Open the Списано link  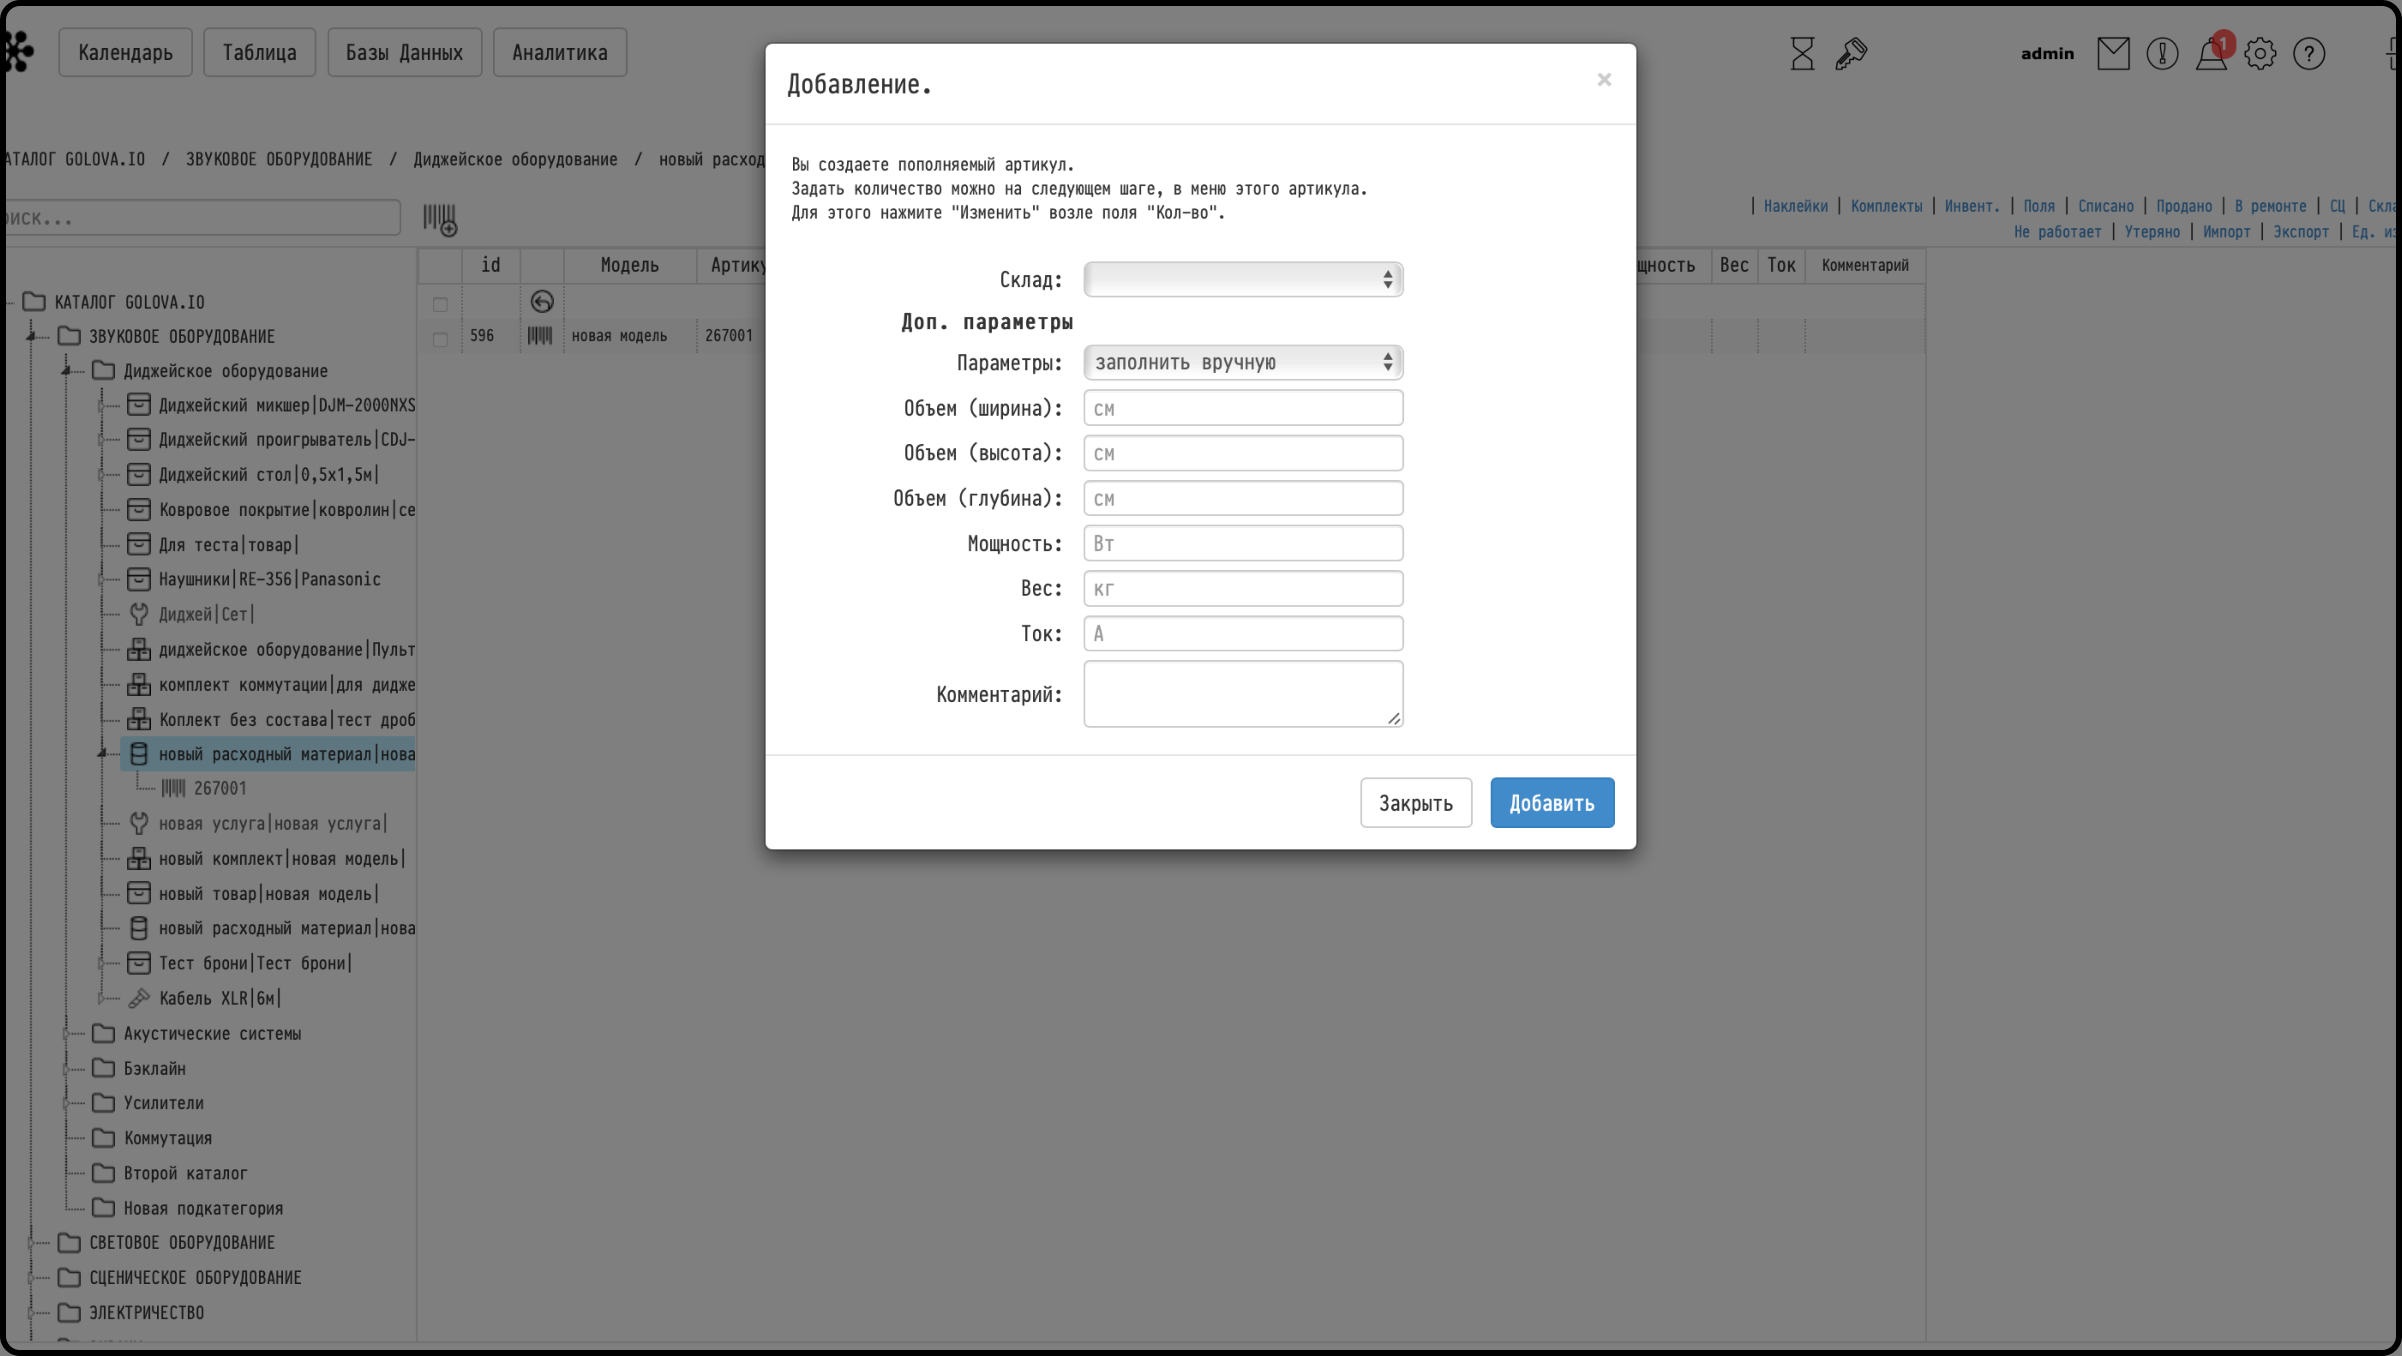point(2105,206)
